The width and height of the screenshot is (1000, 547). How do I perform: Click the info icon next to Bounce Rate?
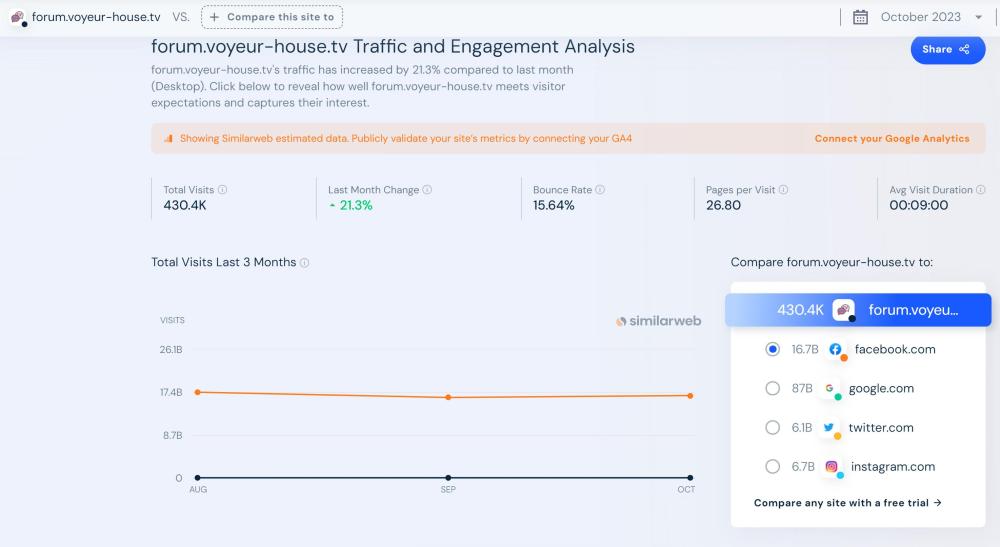click(600, 190)
